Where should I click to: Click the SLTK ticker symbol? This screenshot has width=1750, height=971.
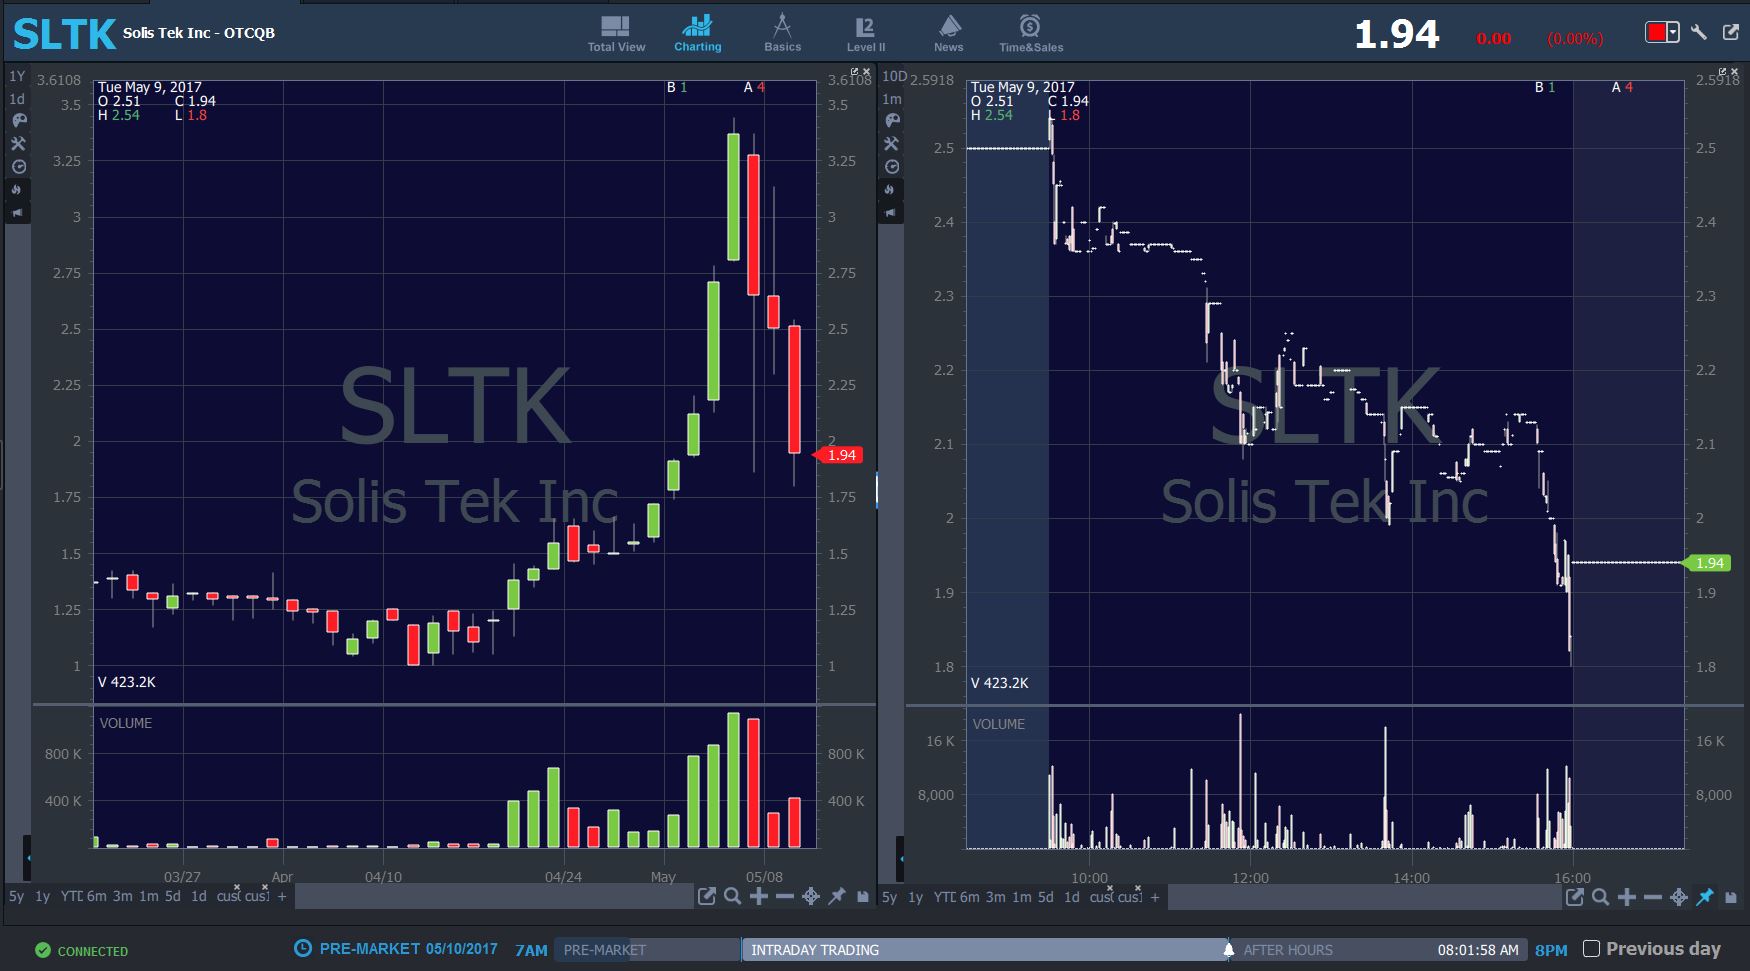coord(64,34)
